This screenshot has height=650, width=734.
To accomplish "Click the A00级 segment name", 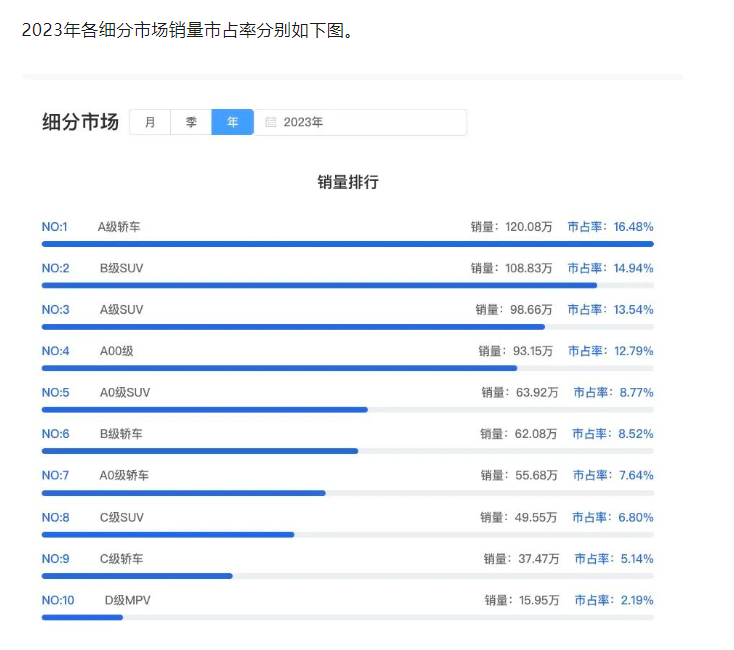I will click(117, 351).
